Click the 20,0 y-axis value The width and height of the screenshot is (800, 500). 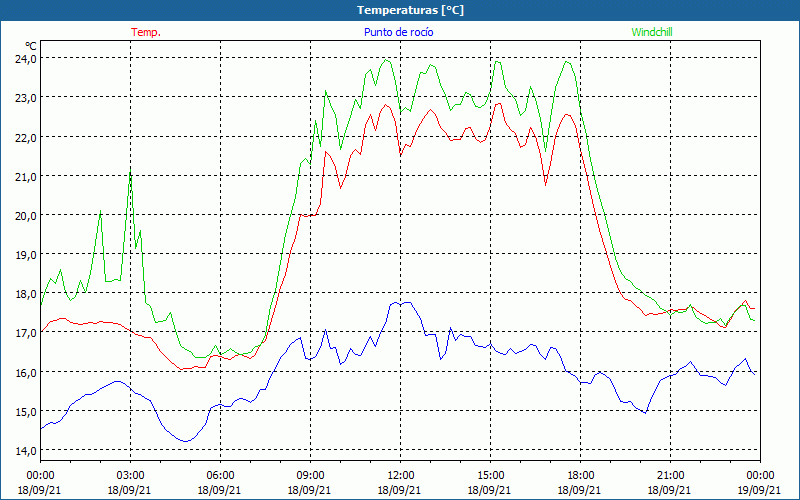point(26,215)
